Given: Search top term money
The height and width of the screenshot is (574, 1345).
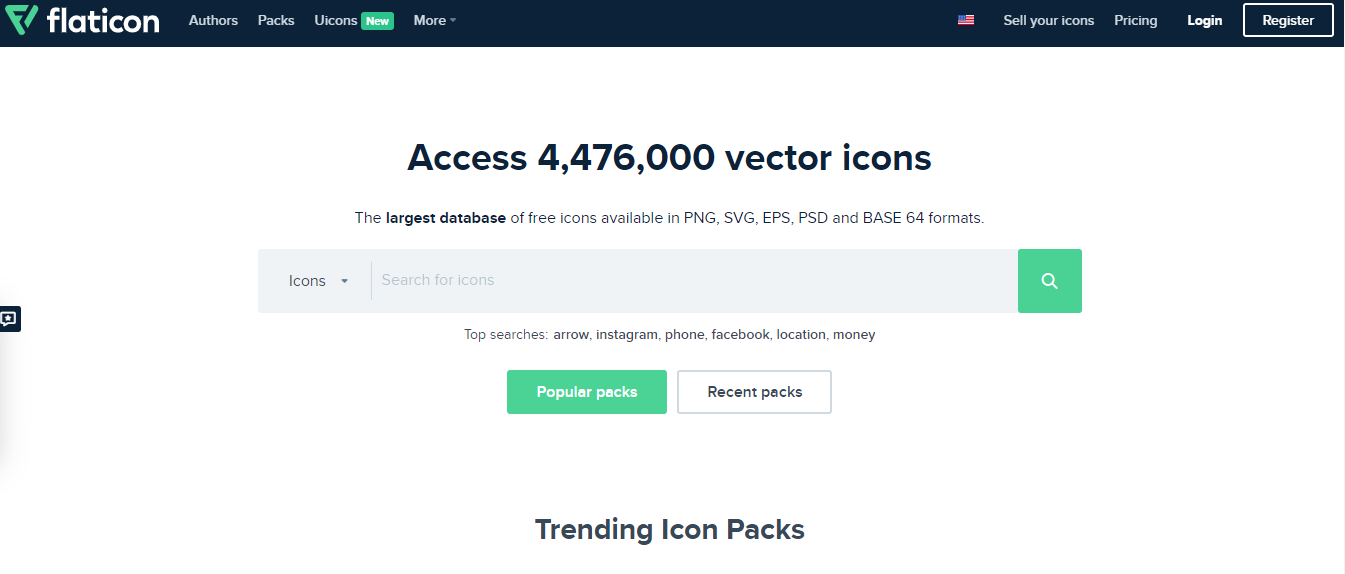Looking at the screenshot, I should (x=854, y=335).
